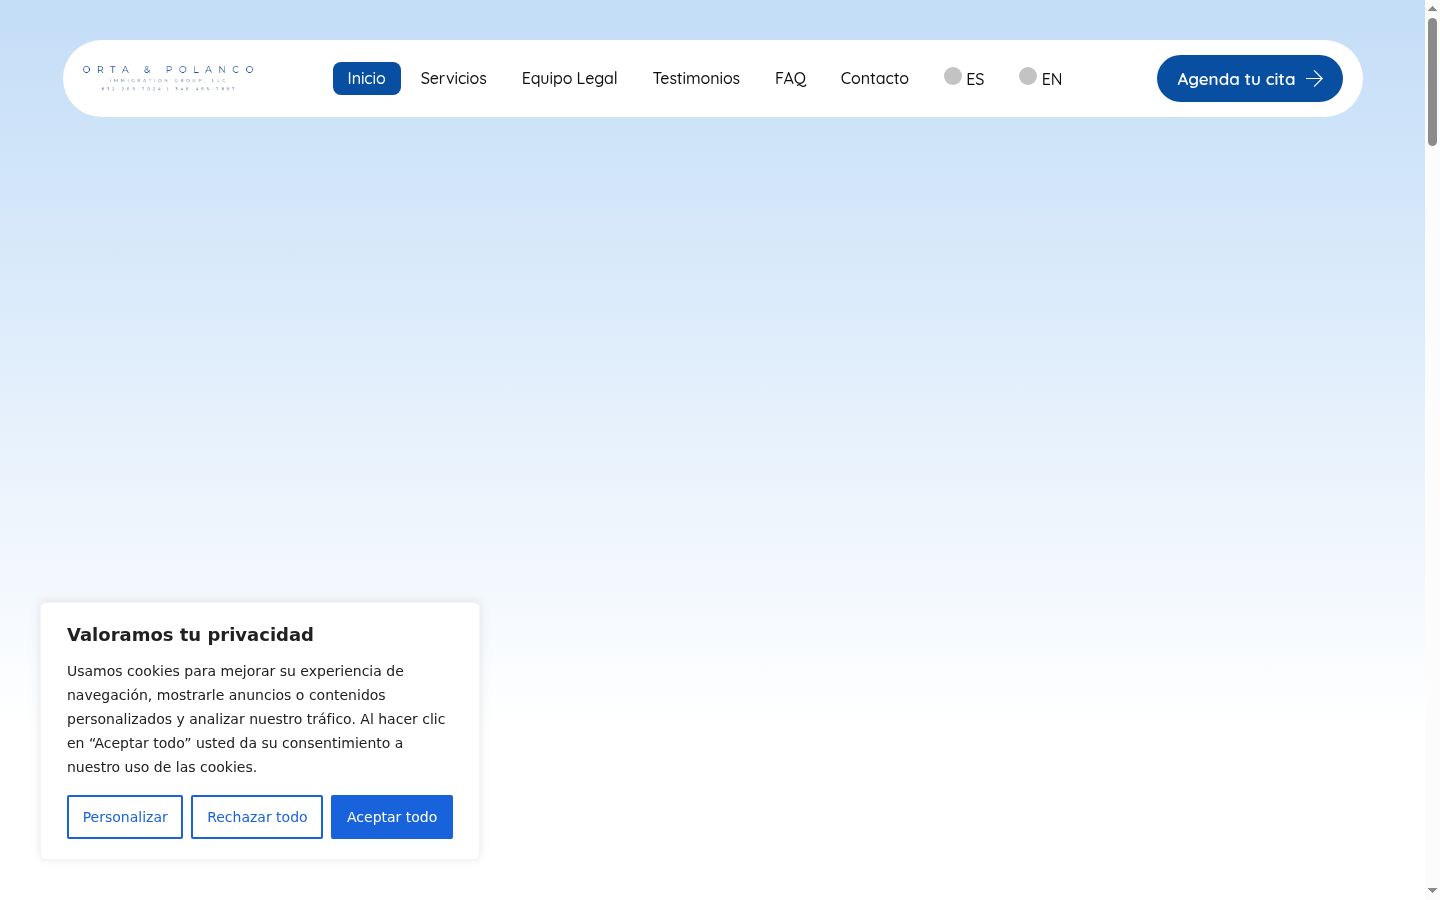The width and height of the screenshot is (1440, 900).
Task: Navigate to Contacto
Action: tap(874, 78)
